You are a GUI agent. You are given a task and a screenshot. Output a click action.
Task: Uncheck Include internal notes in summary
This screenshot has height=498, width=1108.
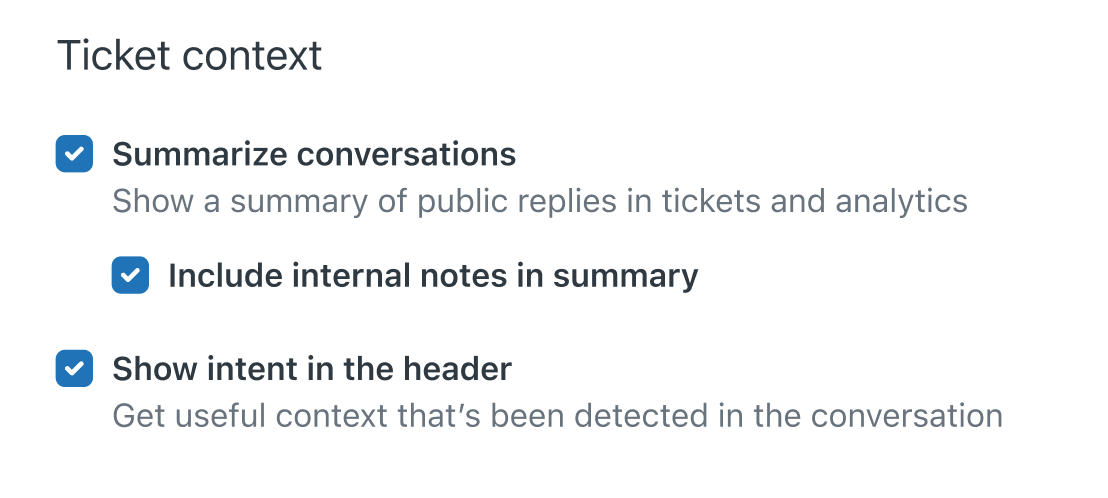(x=130, y=275)
